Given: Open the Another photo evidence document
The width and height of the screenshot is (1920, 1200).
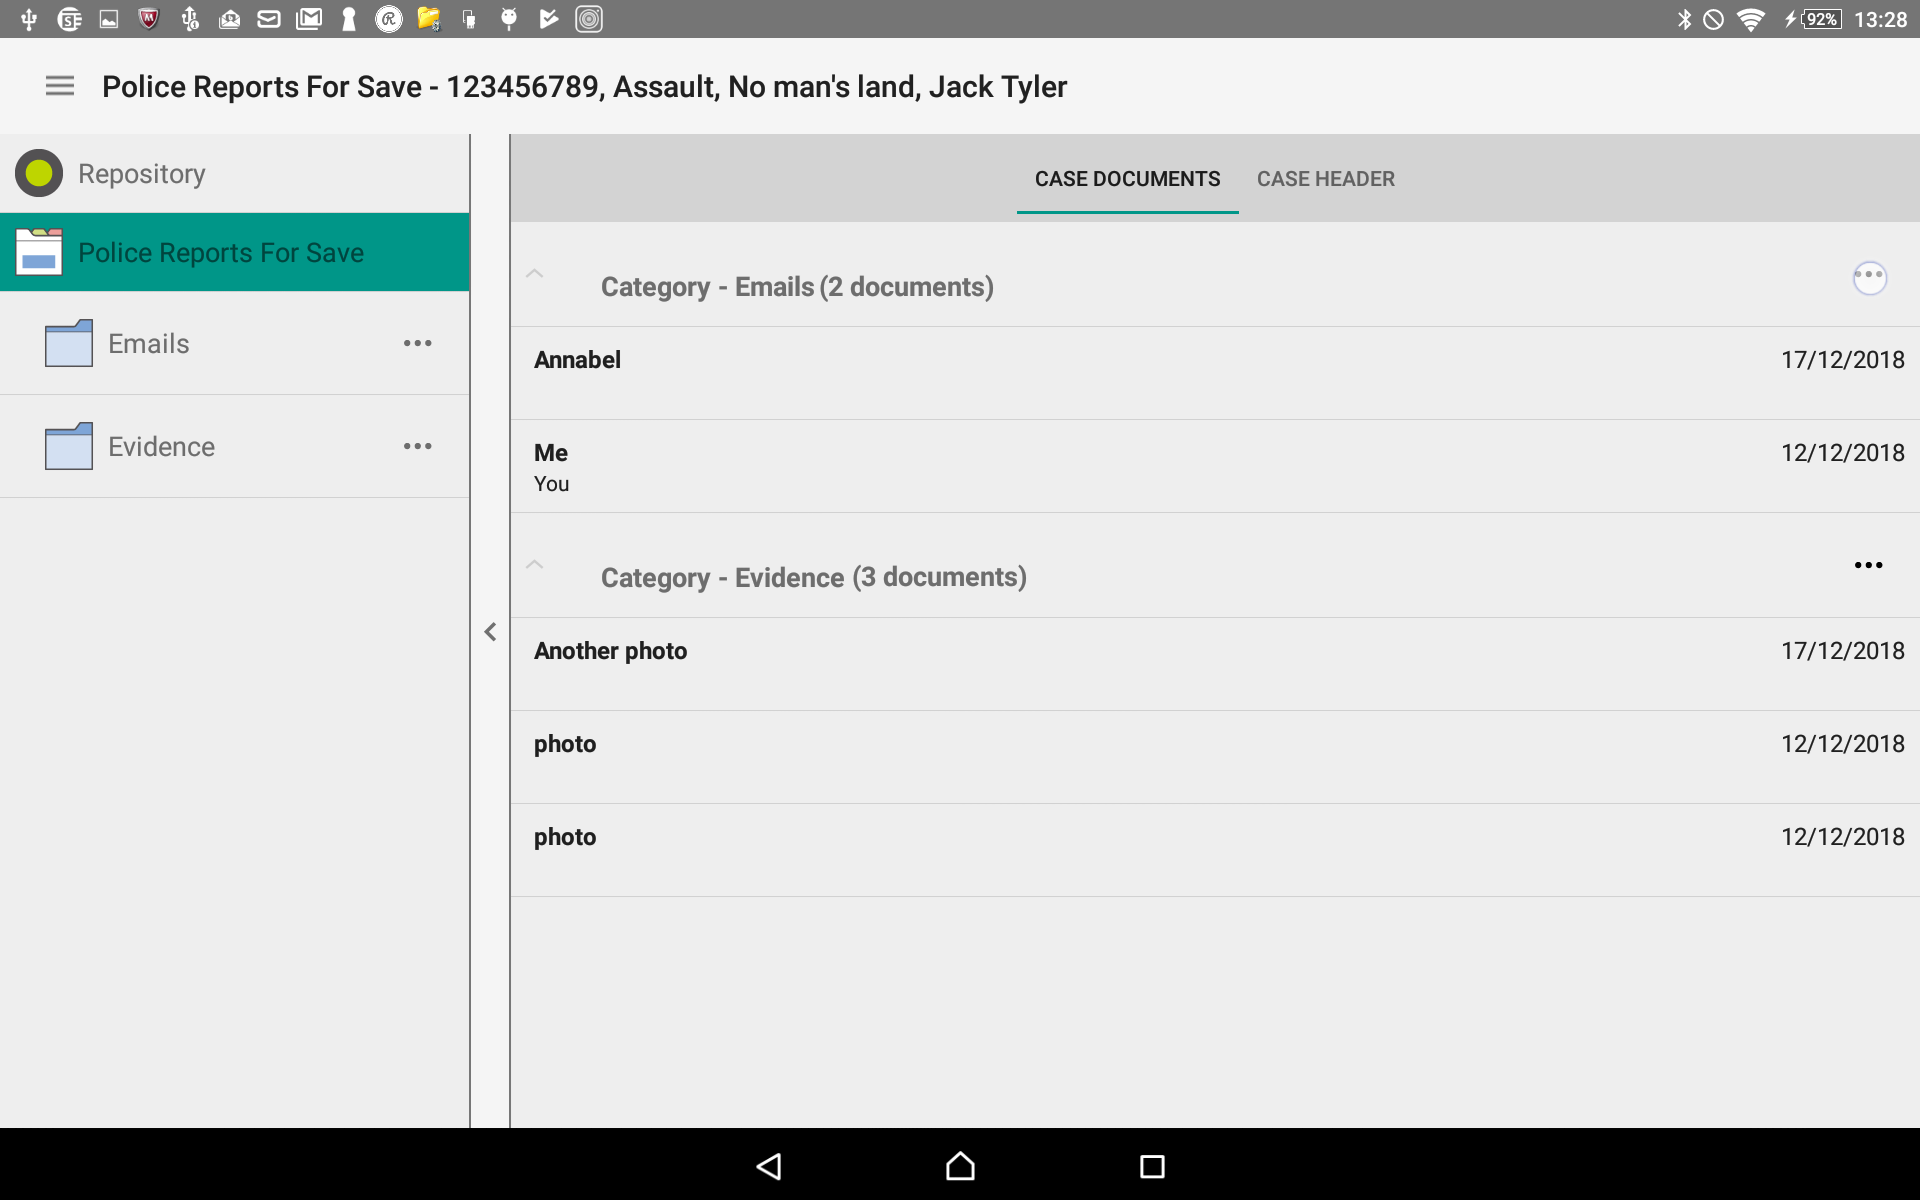Looking at the screenshot, I should click(x=1000, y=650).
